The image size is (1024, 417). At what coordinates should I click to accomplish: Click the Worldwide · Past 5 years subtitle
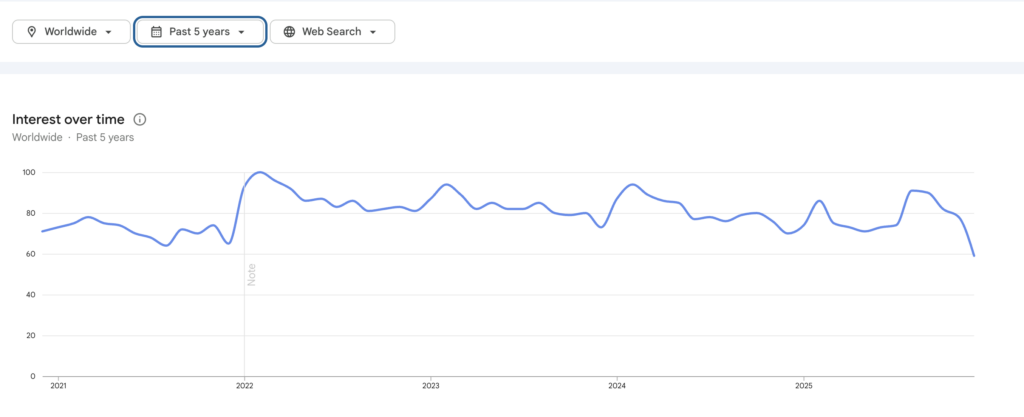click(73, 137)
